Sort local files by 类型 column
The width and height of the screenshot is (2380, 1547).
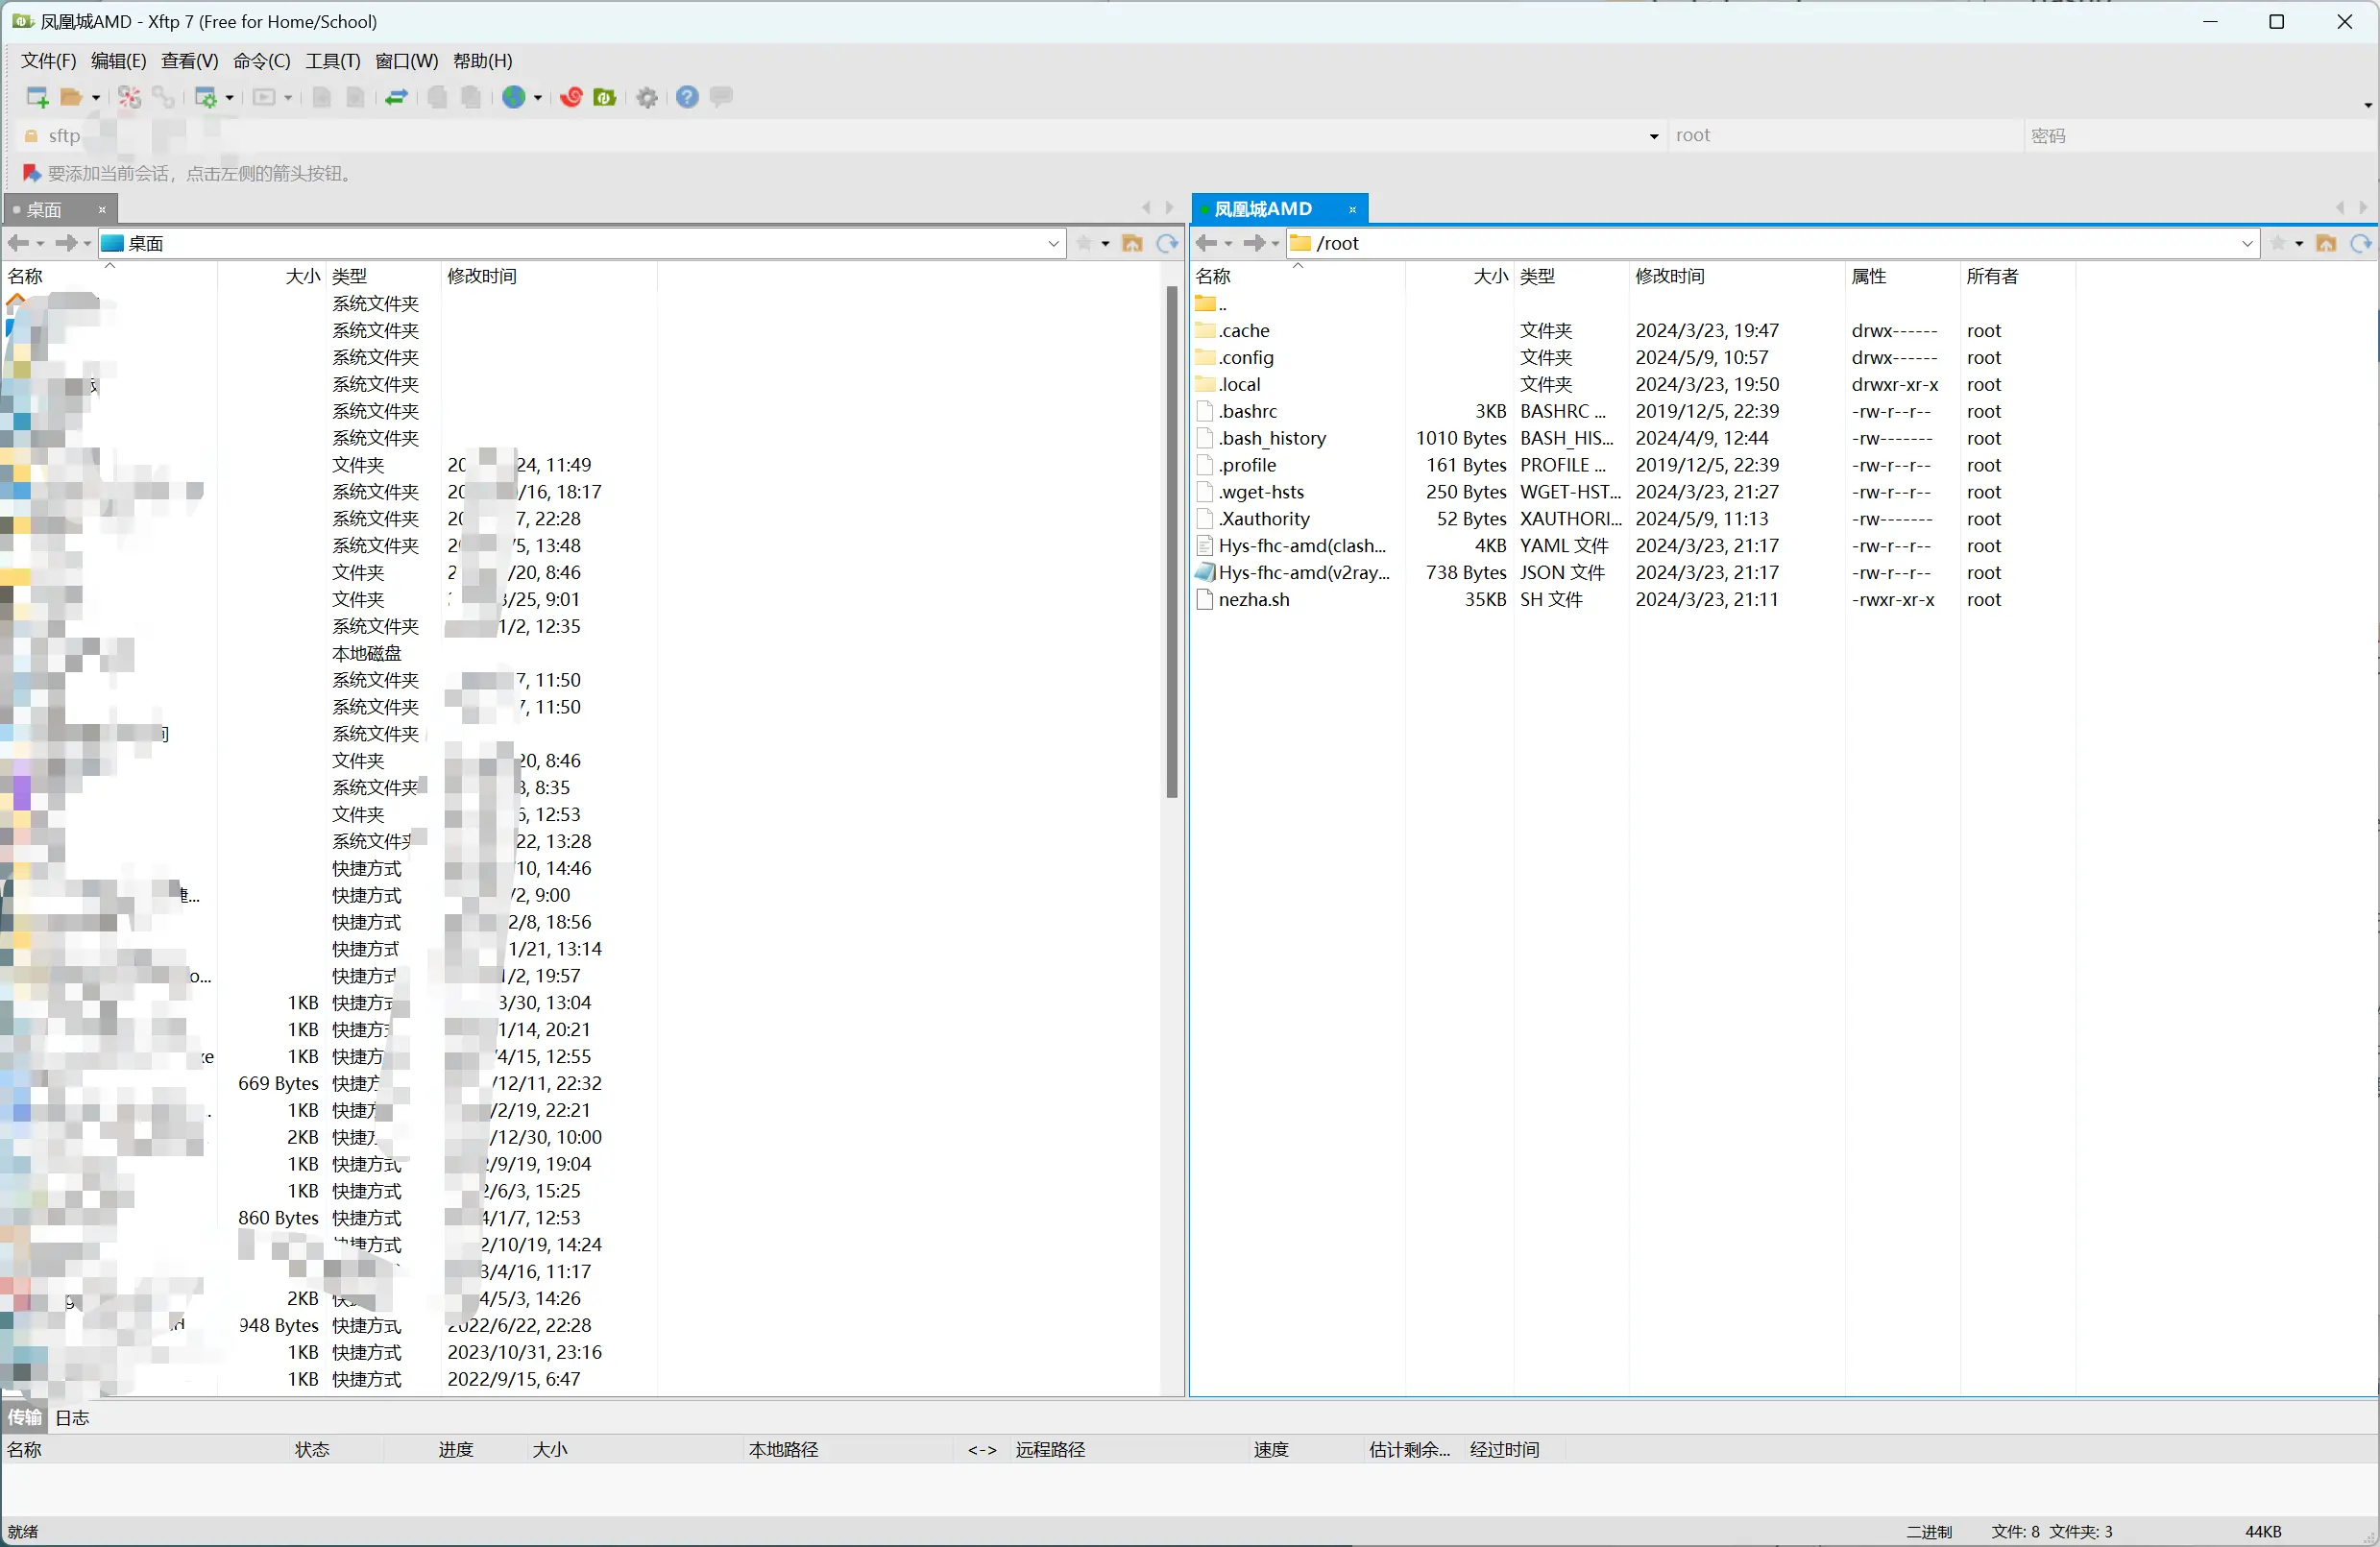point(384,276)
